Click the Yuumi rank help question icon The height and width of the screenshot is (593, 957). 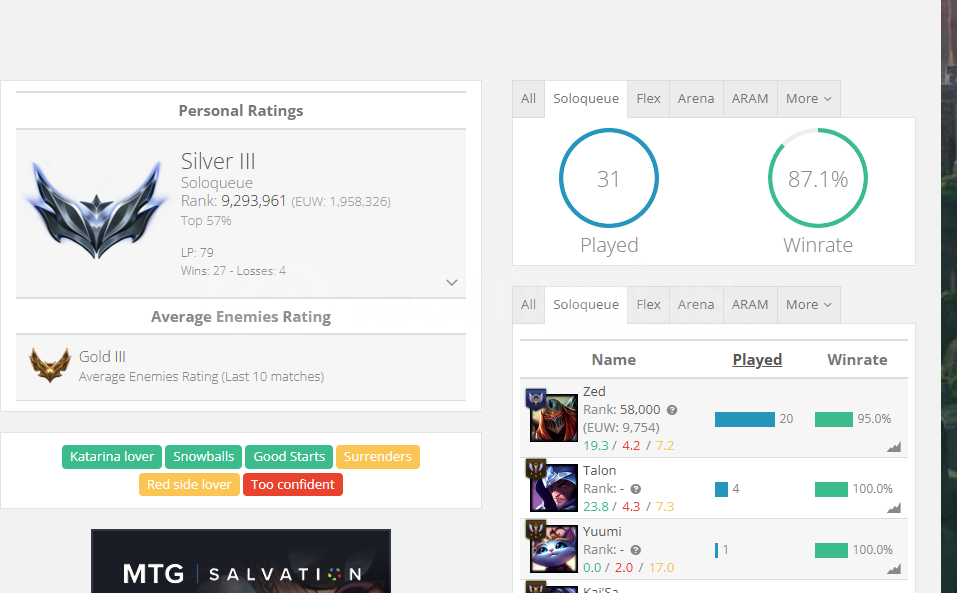(635, 550)
